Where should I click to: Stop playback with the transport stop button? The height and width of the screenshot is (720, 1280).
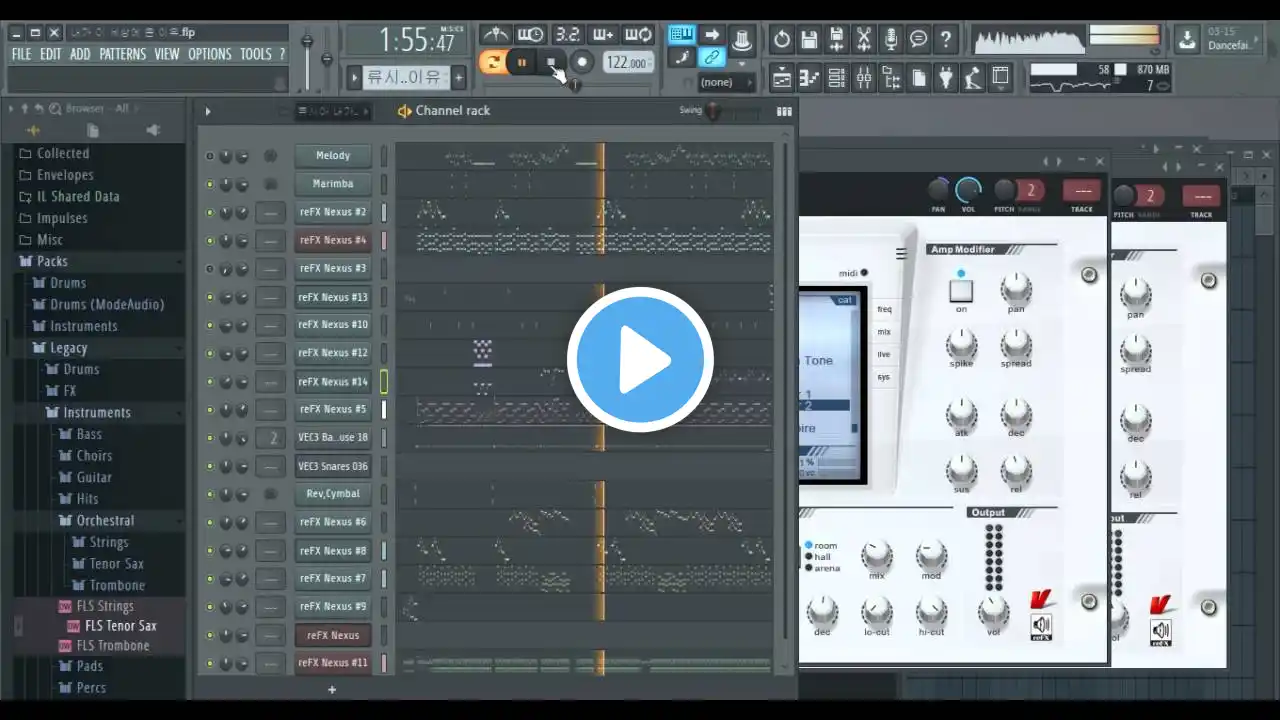(551, 63)
